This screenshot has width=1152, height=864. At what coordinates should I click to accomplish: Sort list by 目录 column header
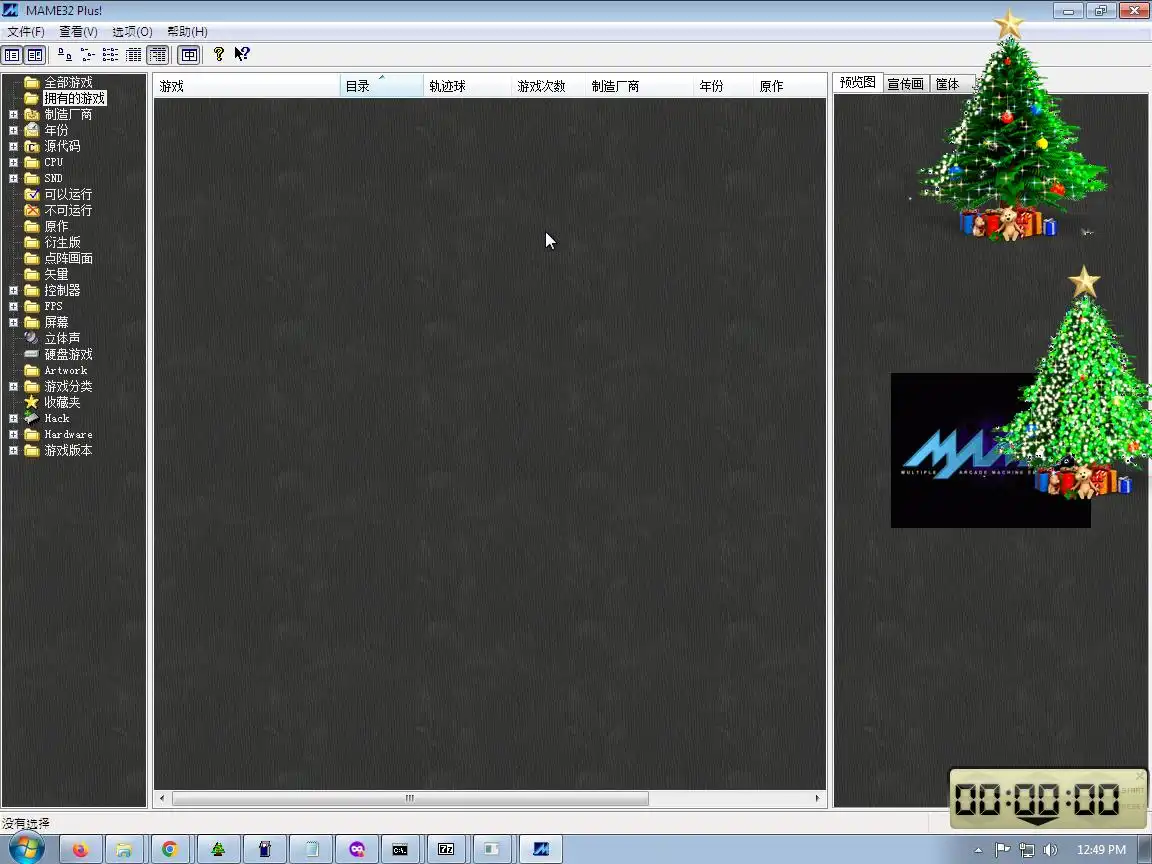coord(382,86)
